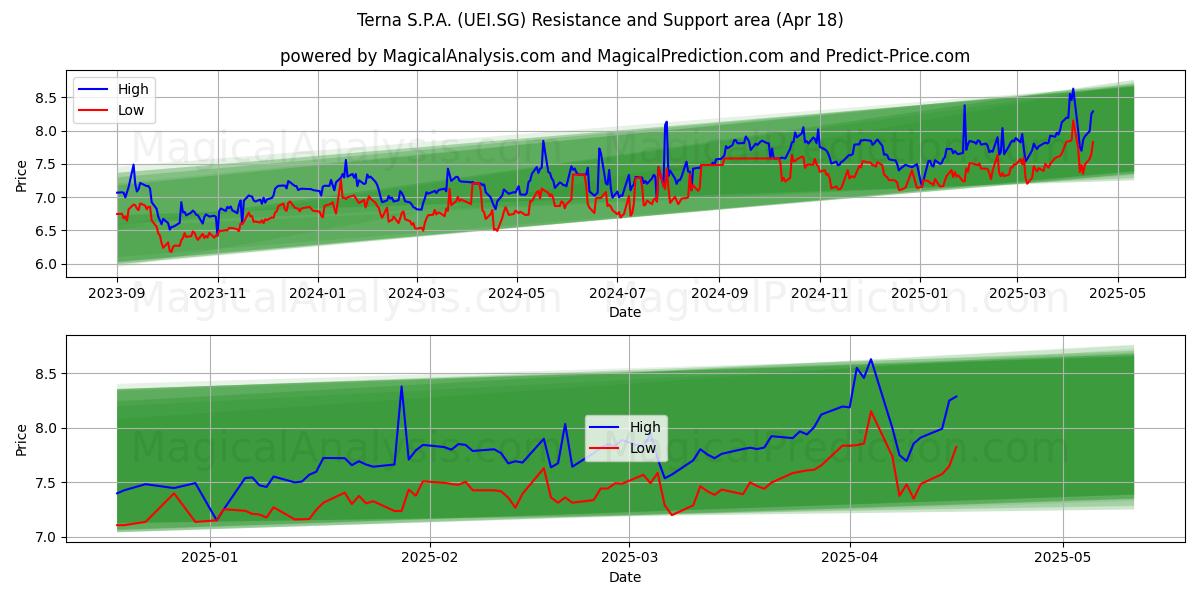Click the '2024-11' tick label on top chart

[x=819, y=293]
